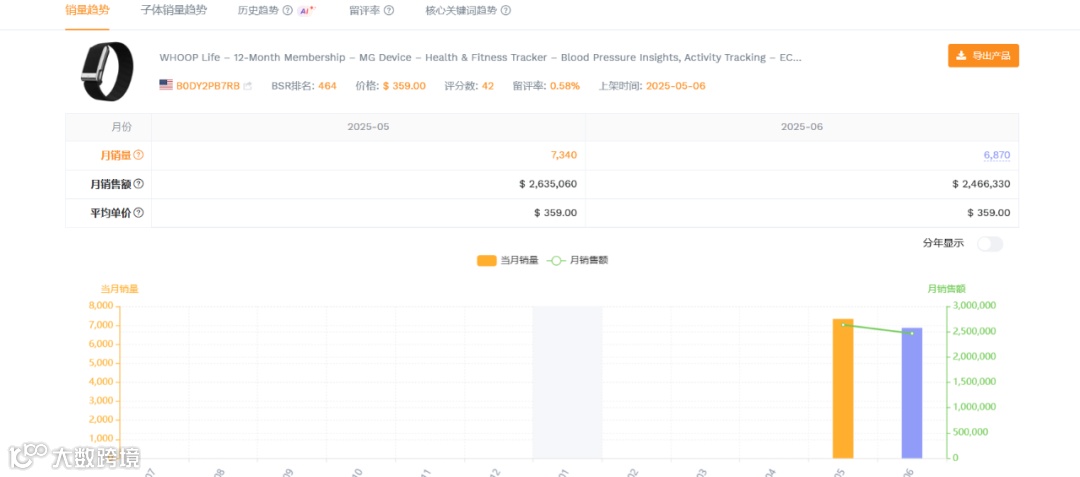Screen dimensions: 1080x477
Task: Click help icon beside 核心关键词趋势
Action: pos(506,10)
